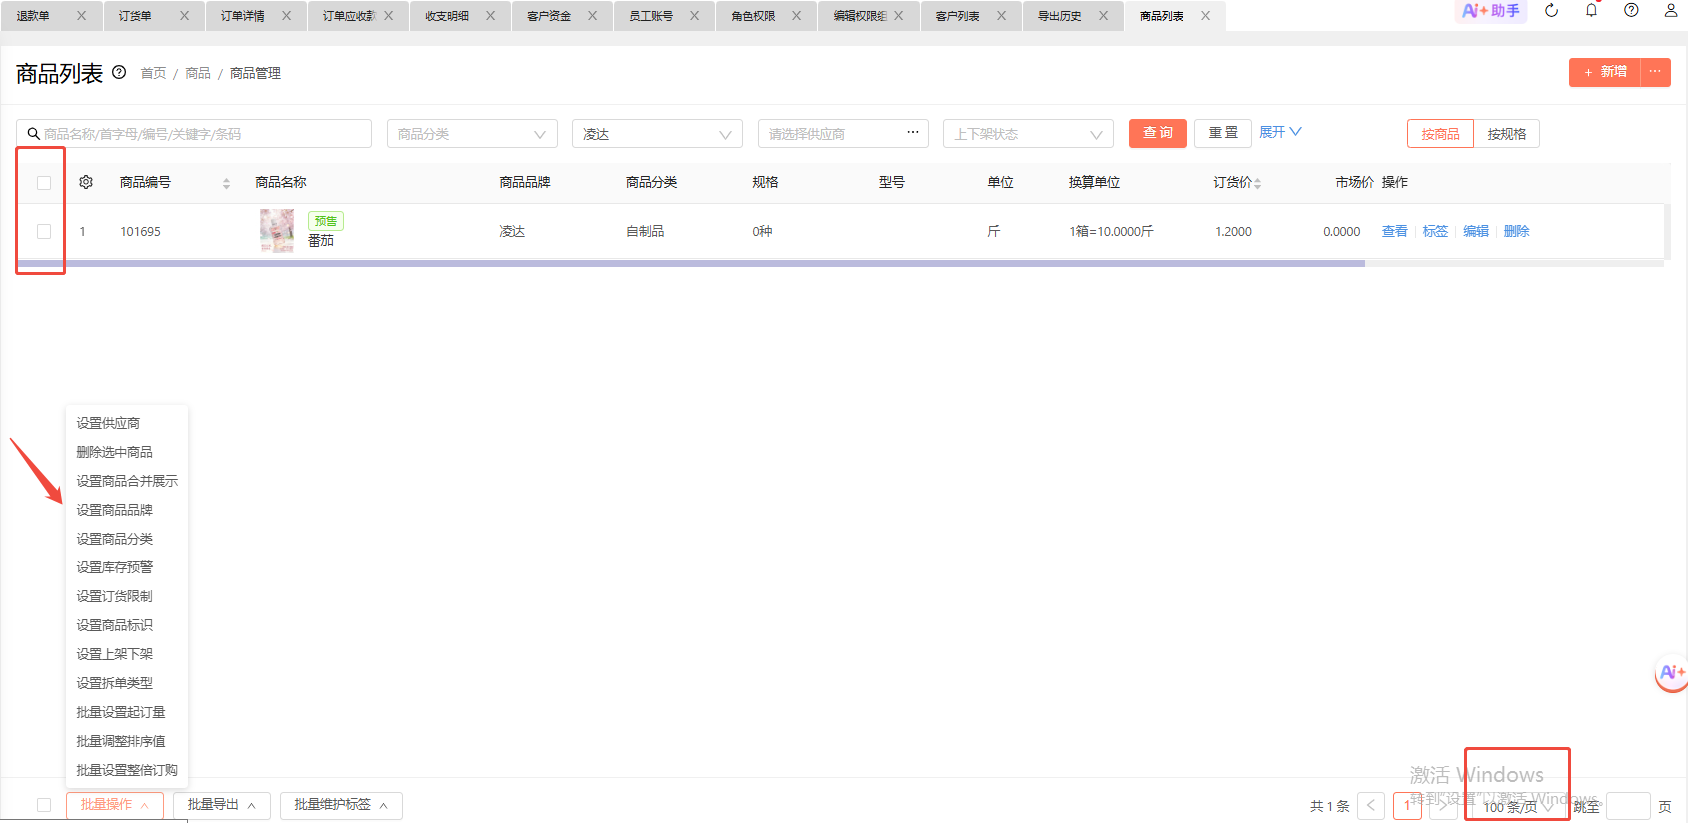Close the 商品列表 tab

(x=1205, y=16)
